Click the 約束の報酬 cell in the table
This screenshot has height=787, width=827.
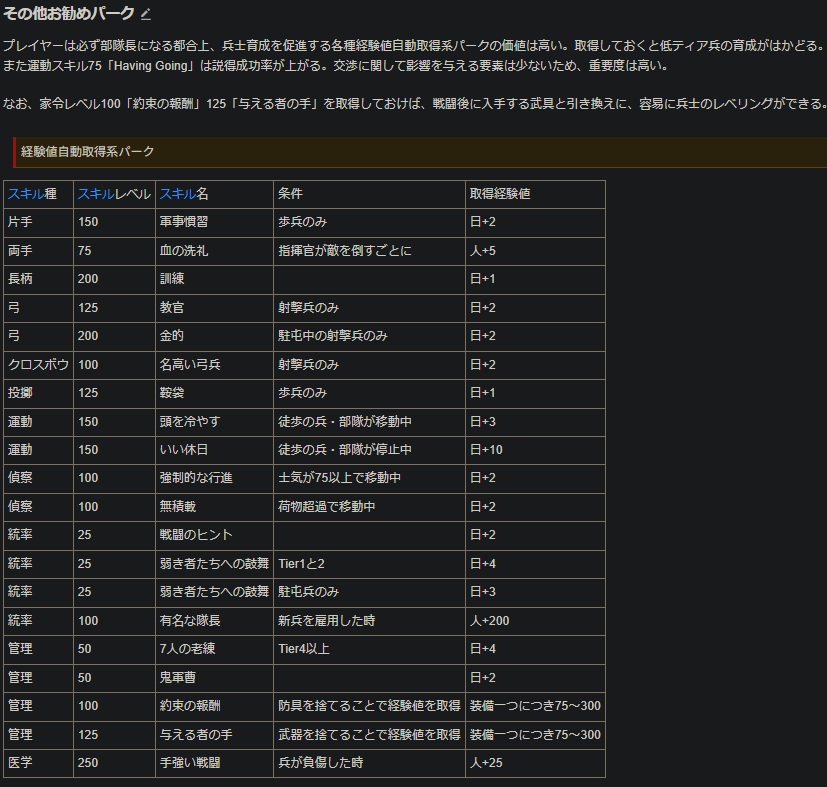[190, 706]
